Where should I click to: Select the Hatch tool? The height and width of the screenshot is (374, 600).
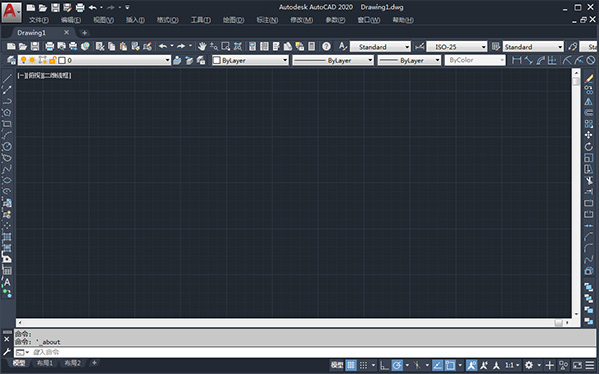(7, 237)
